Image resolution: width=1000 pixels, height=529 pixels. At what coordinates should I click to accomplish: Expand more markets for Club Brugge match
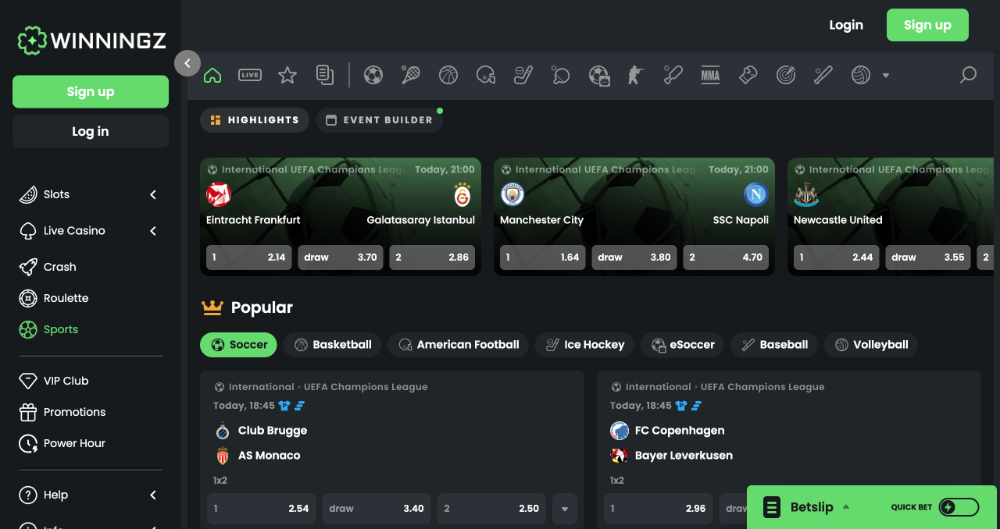(x=565, y=508)
